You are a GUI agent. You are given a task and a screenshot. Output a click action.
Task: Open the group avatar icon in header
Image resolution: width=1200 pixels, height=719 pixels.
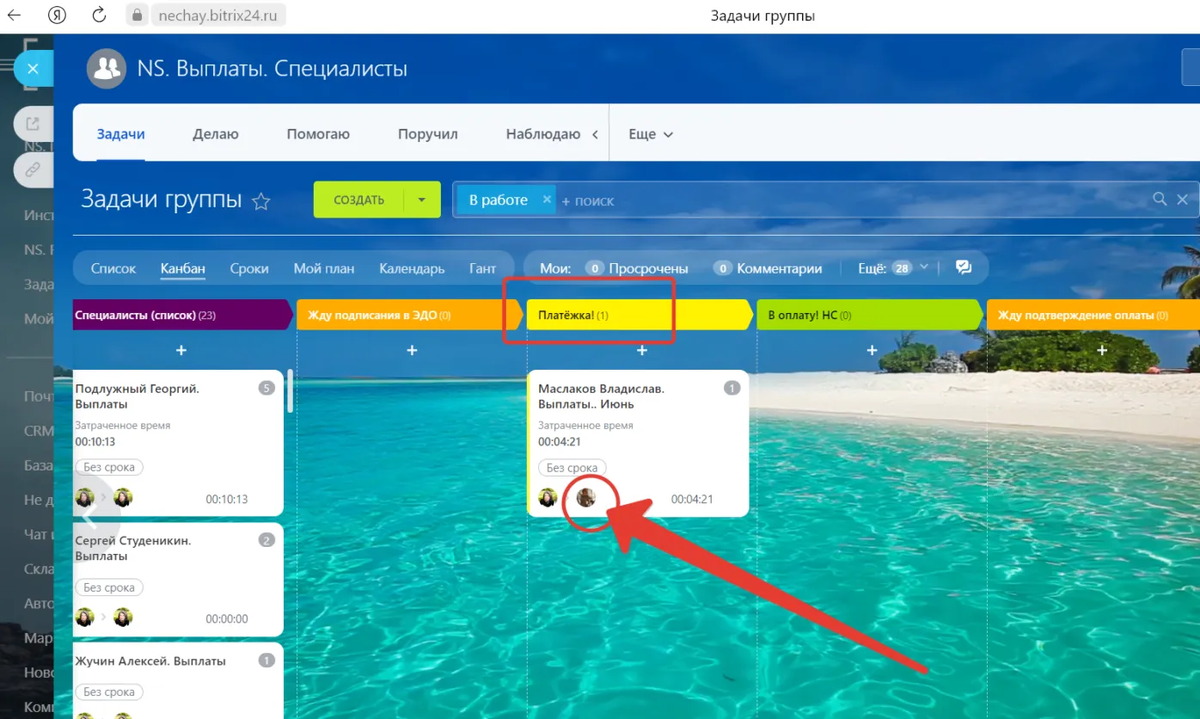pyautogui.click(x=106, y=69)
